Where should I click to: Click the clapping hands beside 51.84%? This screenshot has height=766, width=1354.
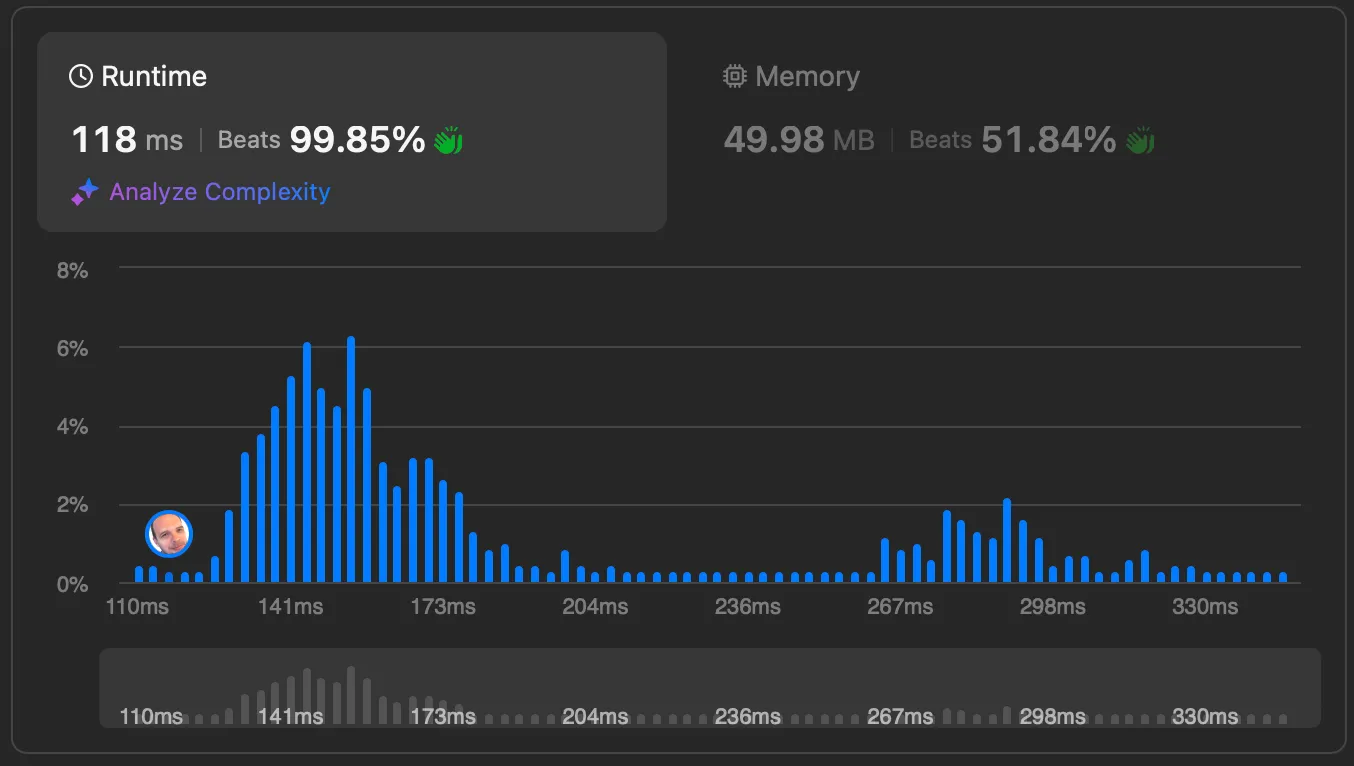coord(1140,141)
